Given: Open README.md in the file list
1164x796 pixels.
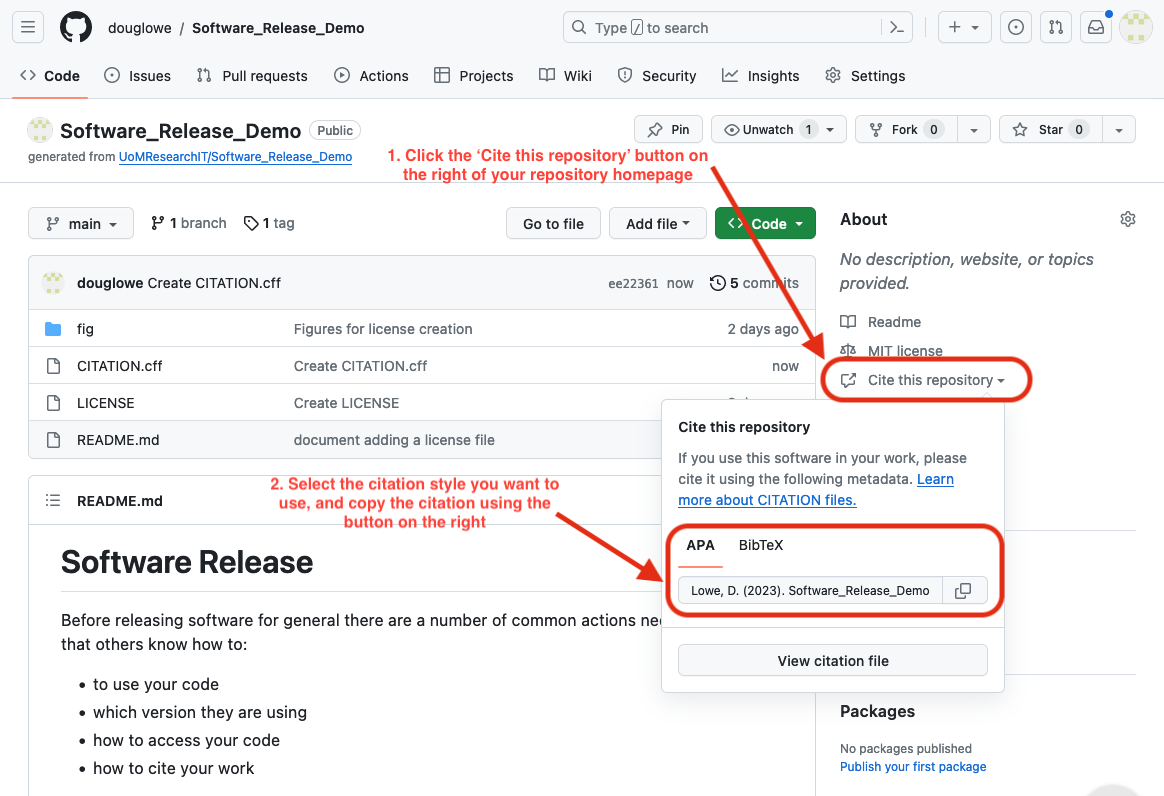Looking at the screenshot, I should click(x=118, y=440).
